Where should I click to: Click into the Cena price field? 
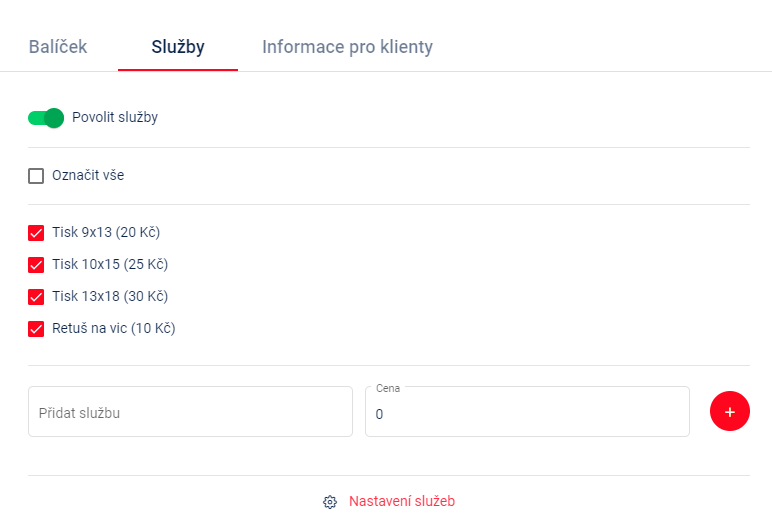pyautogui.click(x=527, y=411)
